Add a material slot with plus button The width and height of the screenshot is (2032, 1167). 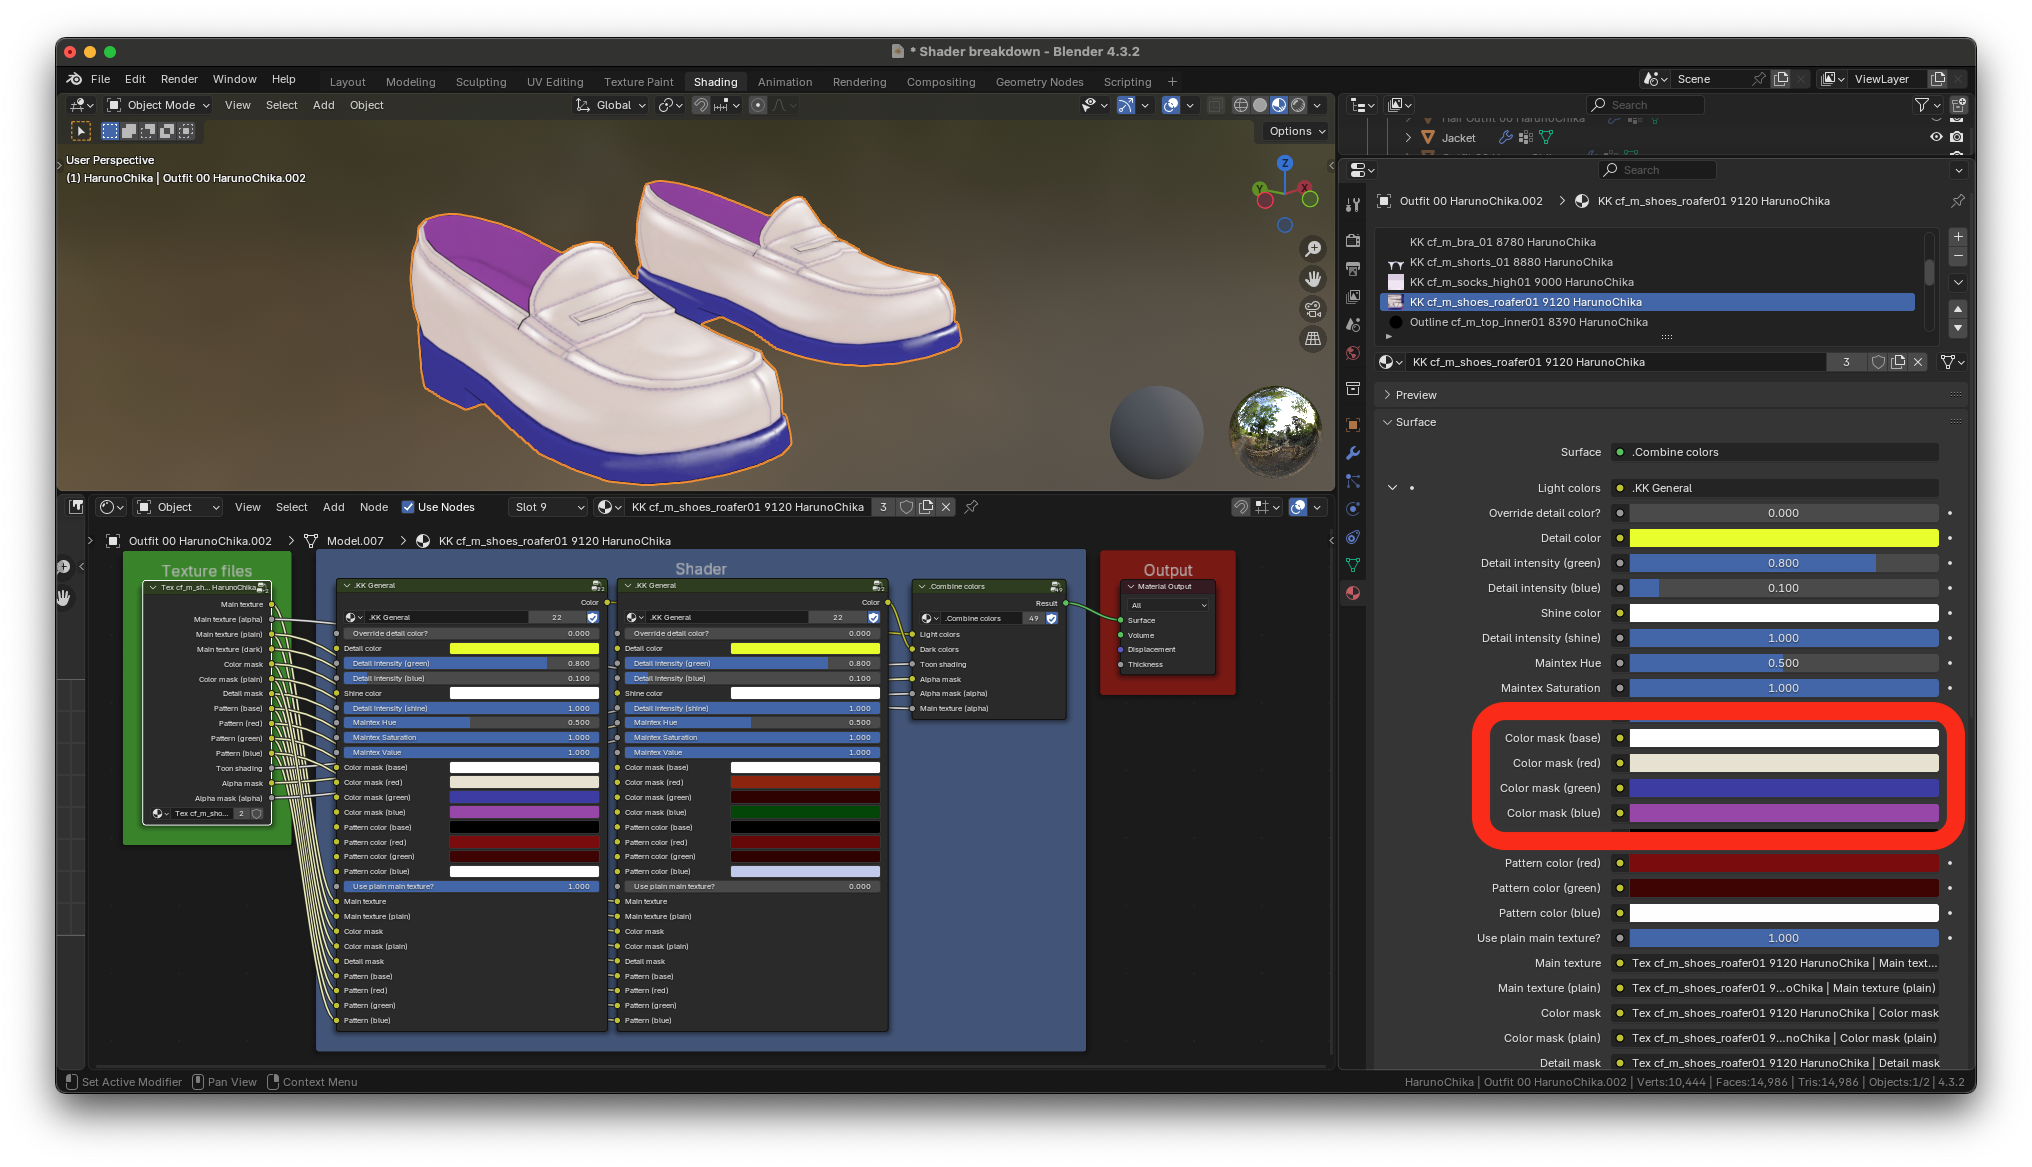[1958, 237]
